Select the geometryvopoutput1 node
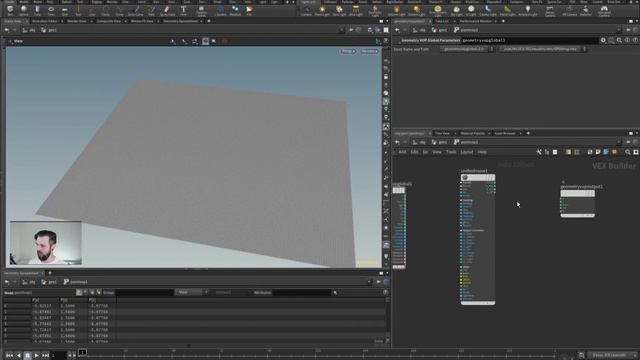Screen dimensions: 640x360 pyautogui.click(x=578, y=204)
